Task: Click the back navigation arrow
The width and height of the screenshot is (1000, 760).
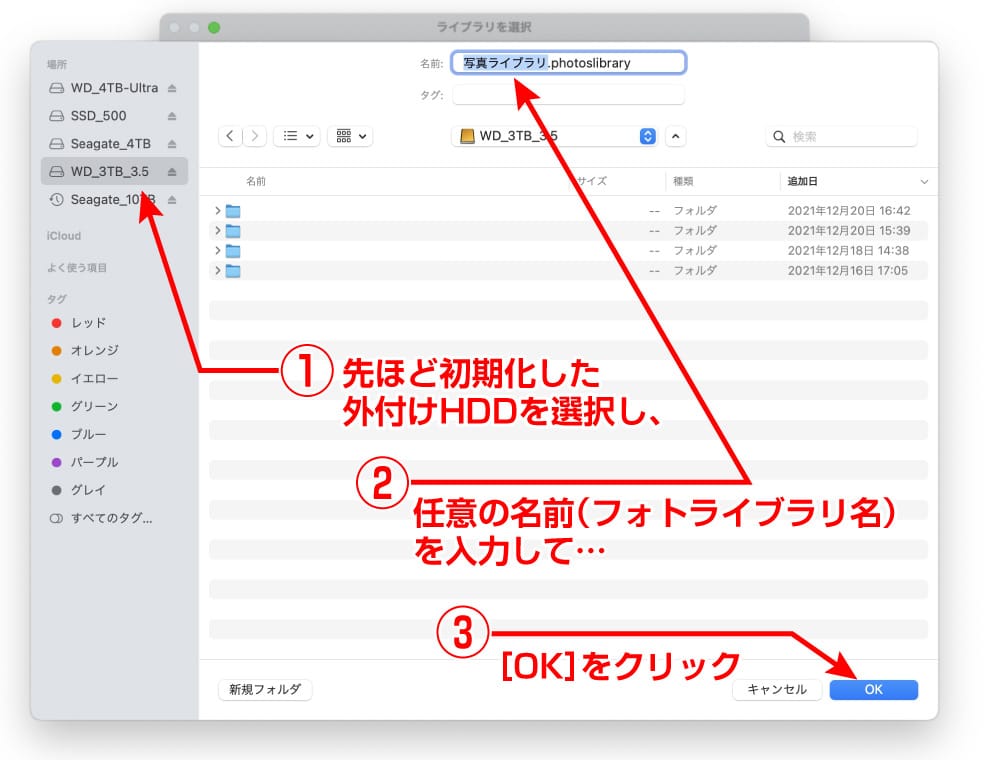Action: click(x=231, y=136)
